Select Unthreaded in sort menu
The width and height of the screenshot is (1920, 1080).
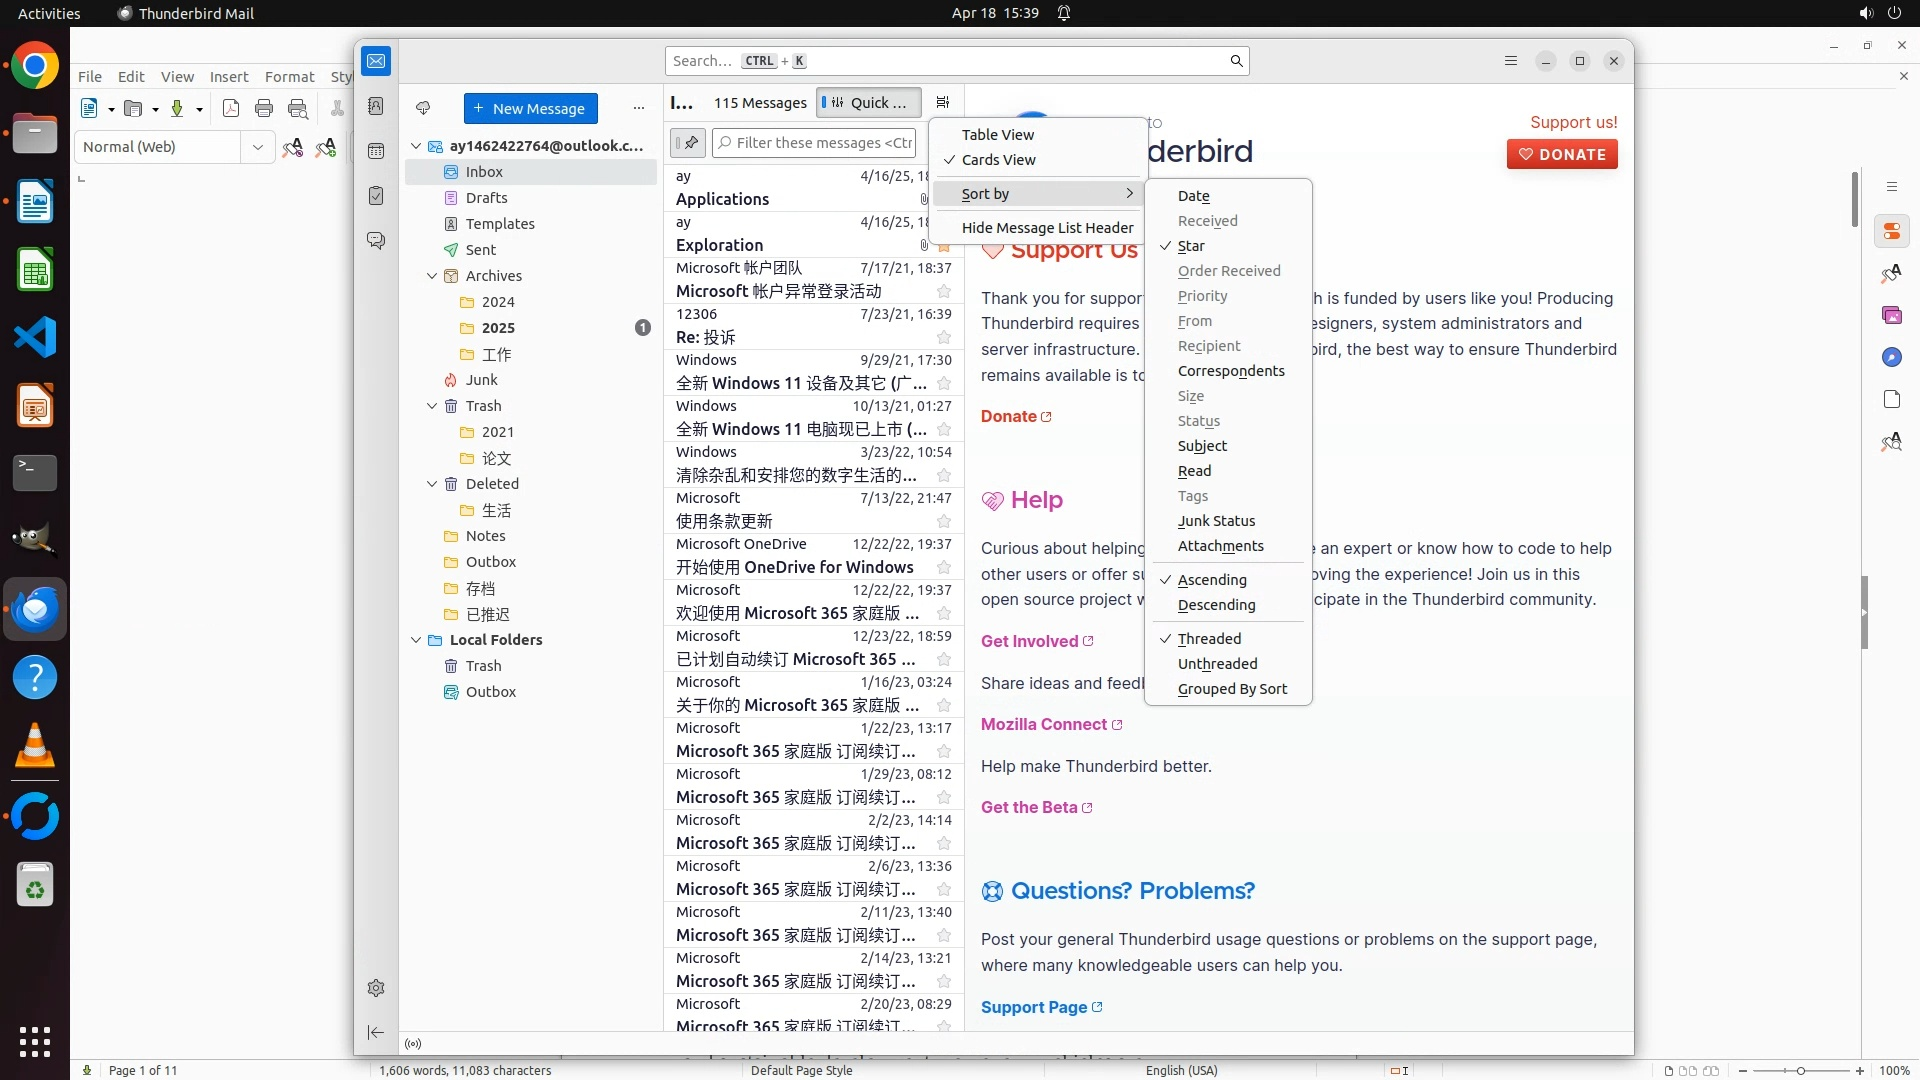[1217, 664]
